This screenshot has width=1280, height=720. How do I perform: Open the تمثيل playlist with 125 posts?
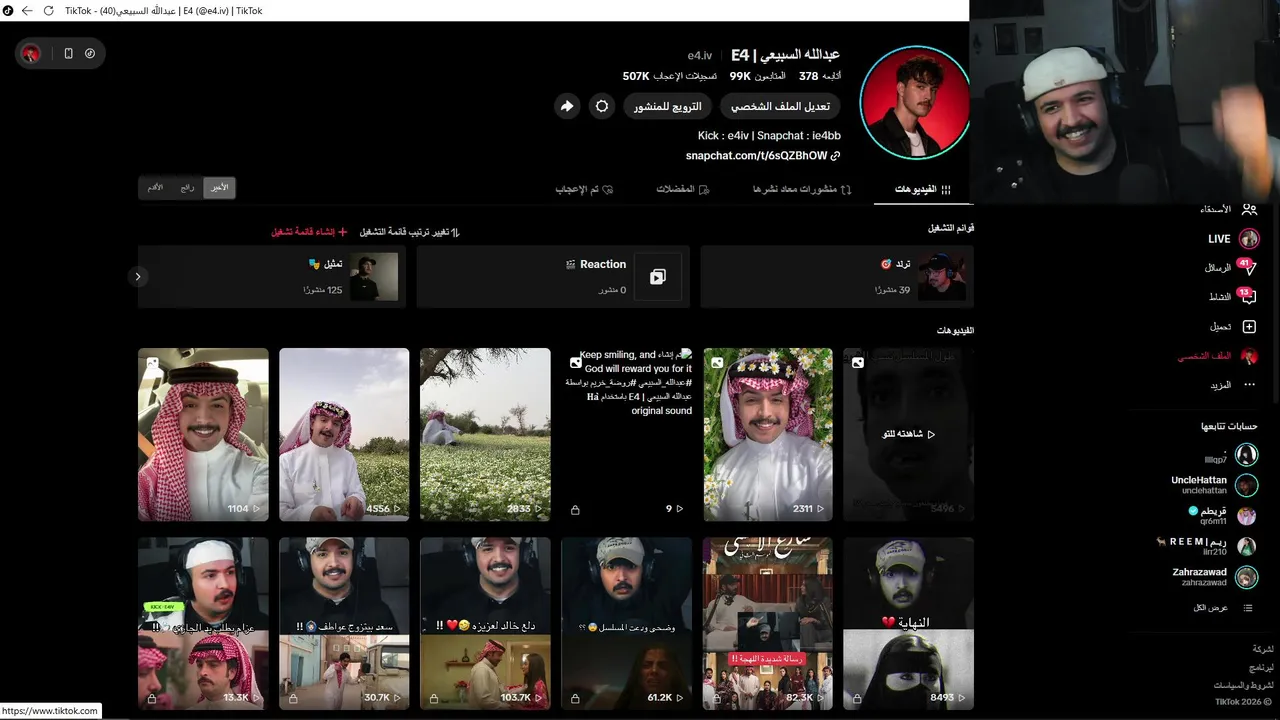[272, 277]
